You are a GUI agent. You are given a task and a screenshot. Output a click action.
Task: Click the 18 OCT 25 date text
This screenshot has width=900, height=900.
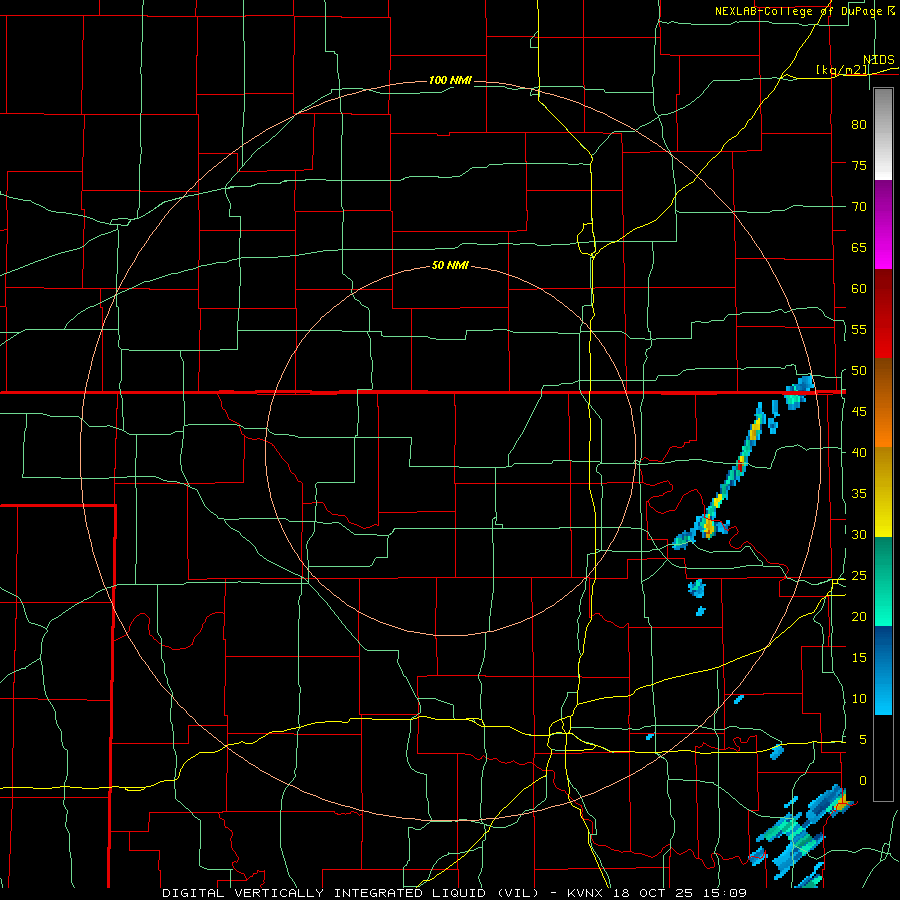(653, 893)
